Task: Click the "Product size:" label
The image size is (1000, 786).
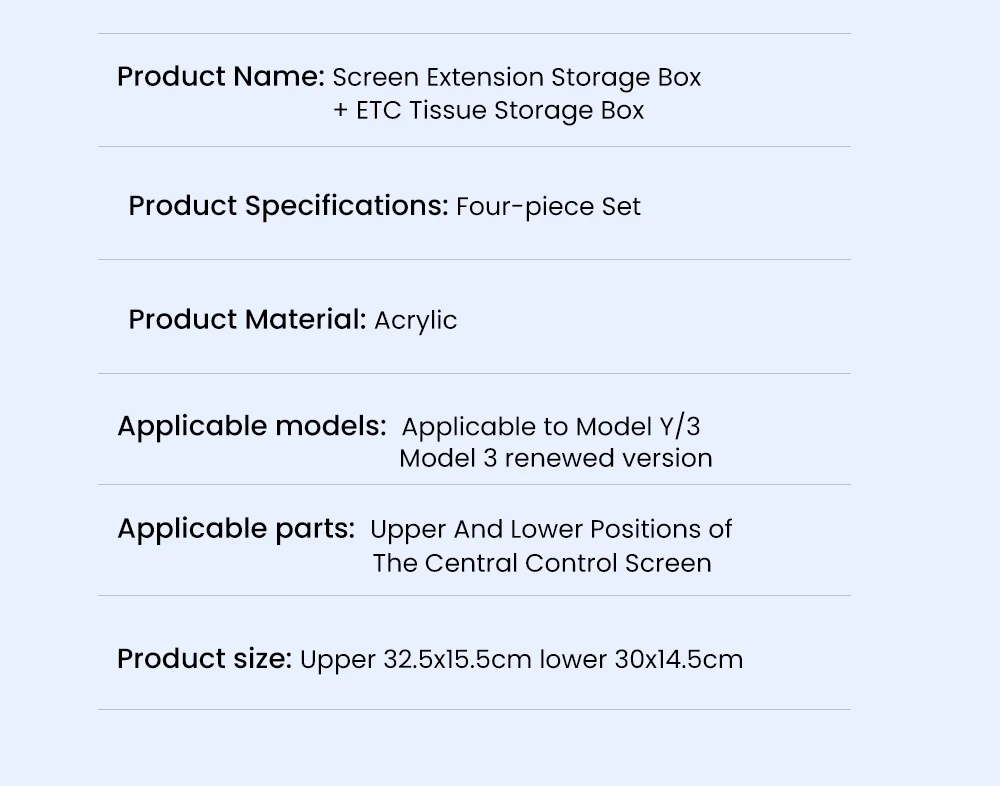Action: (x=204, y=659)
